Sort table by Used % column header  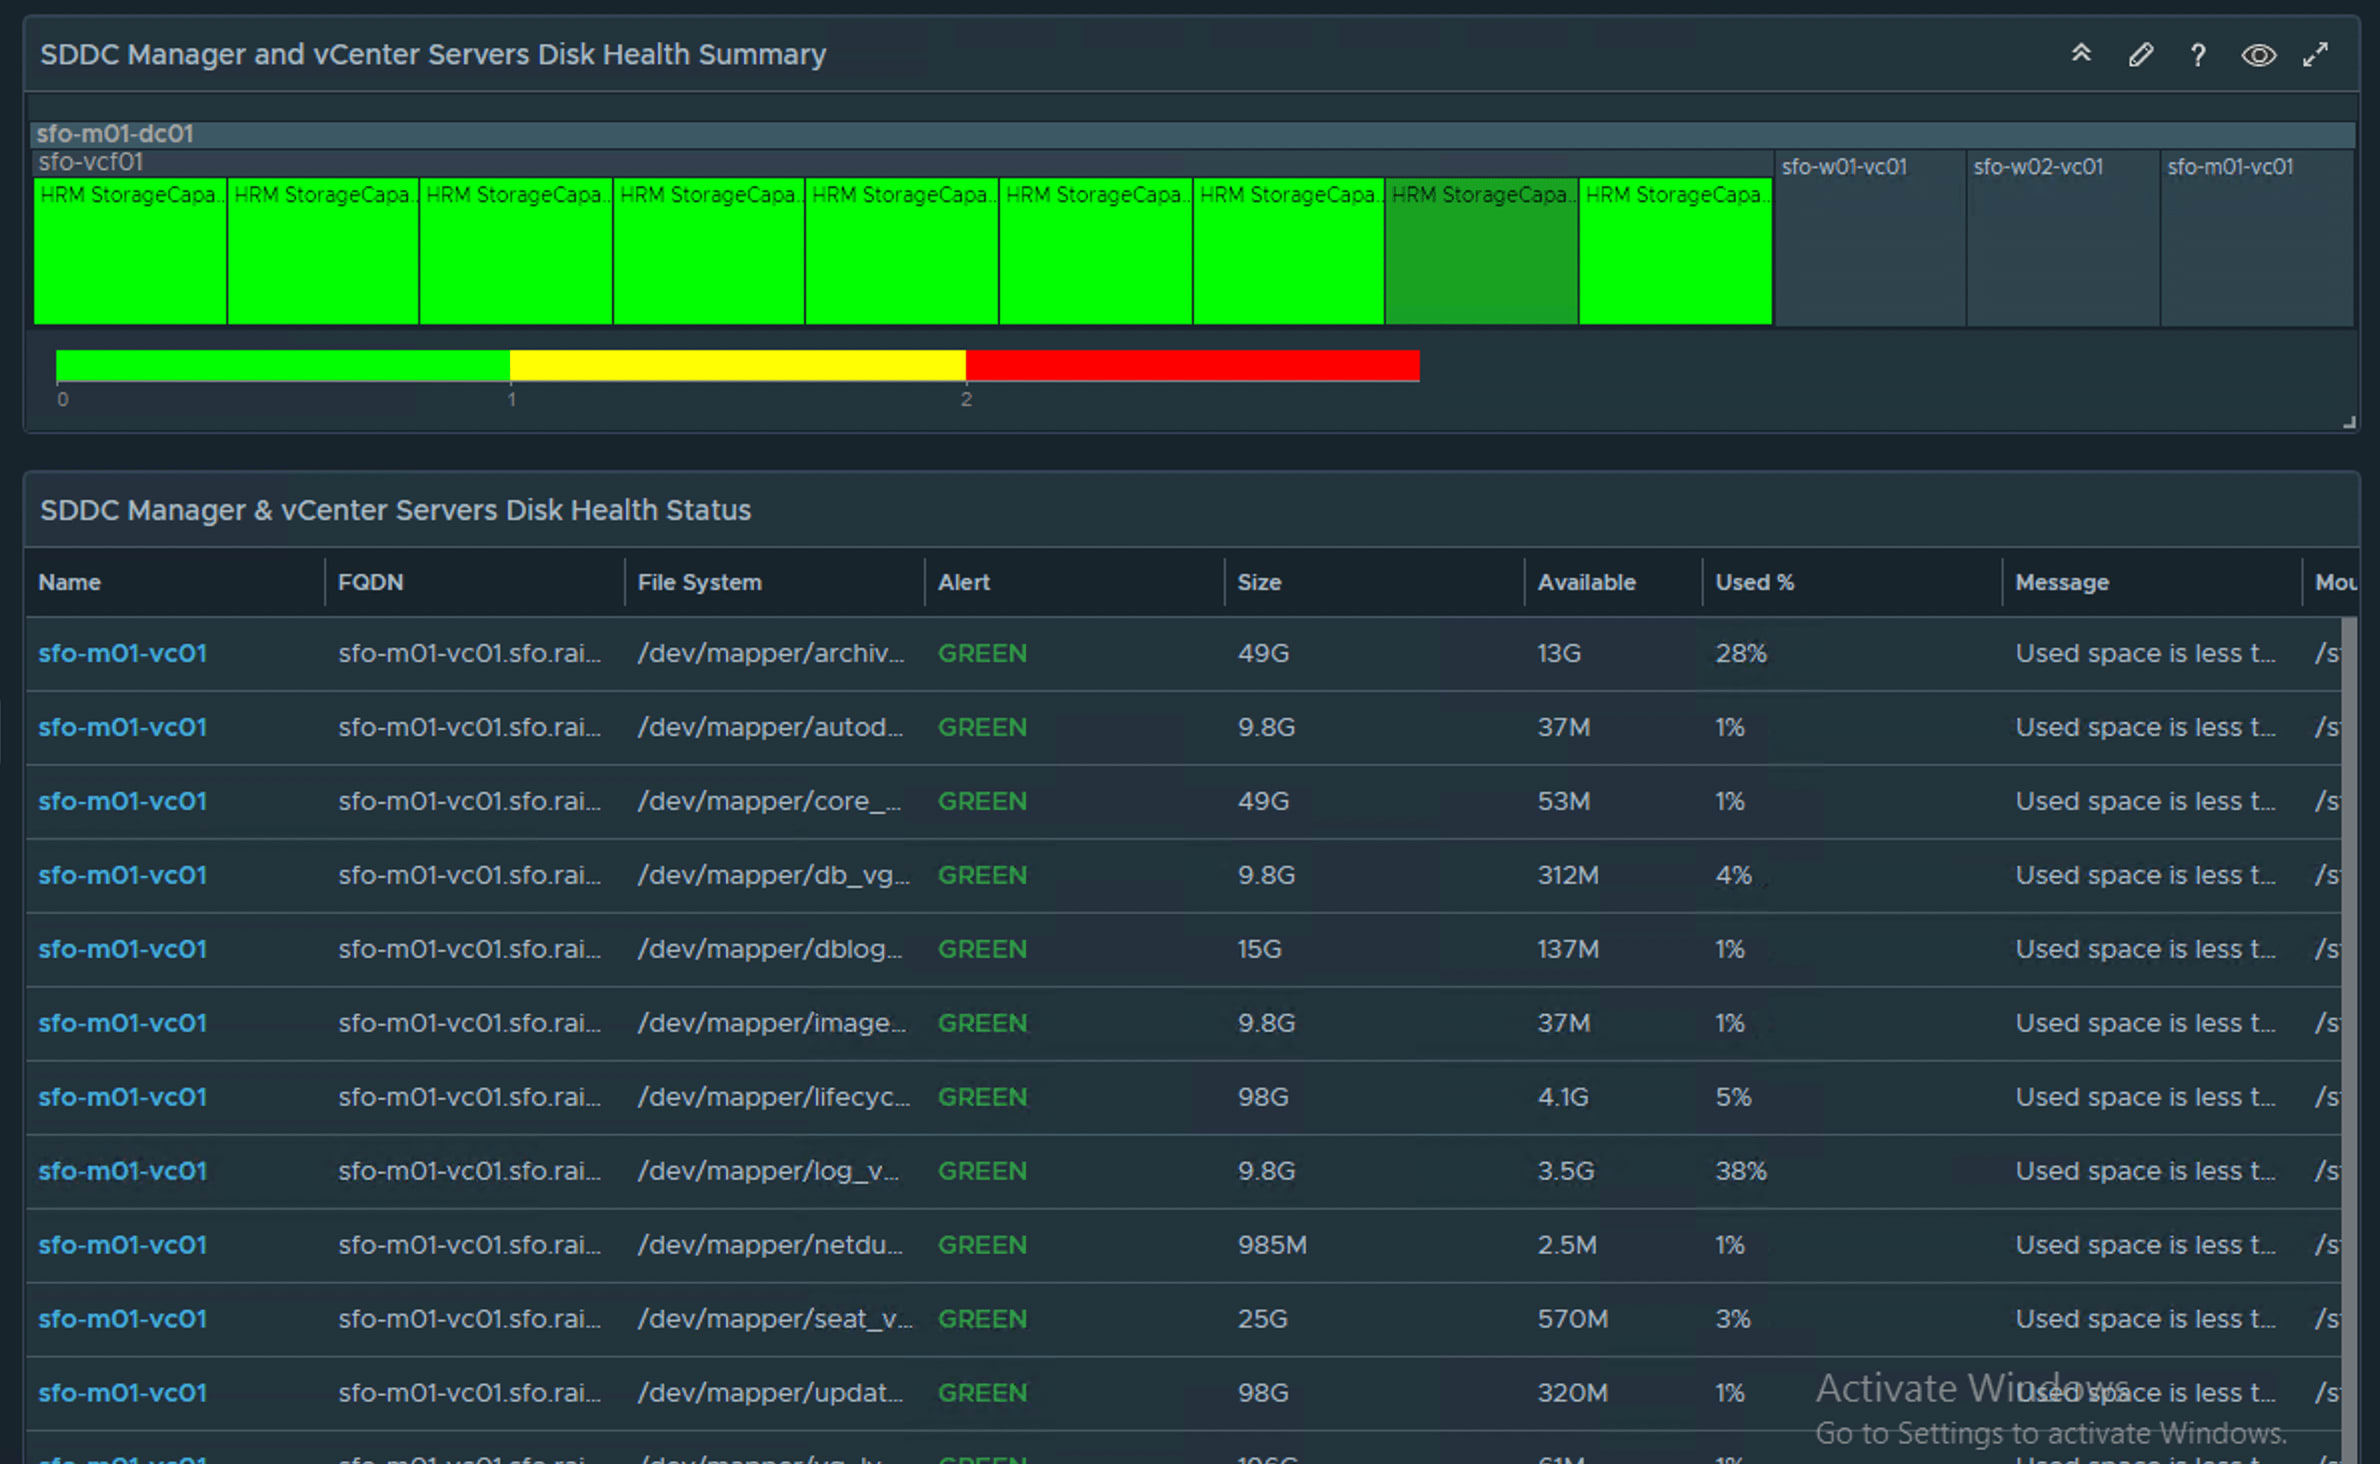tap(1754, 582)
